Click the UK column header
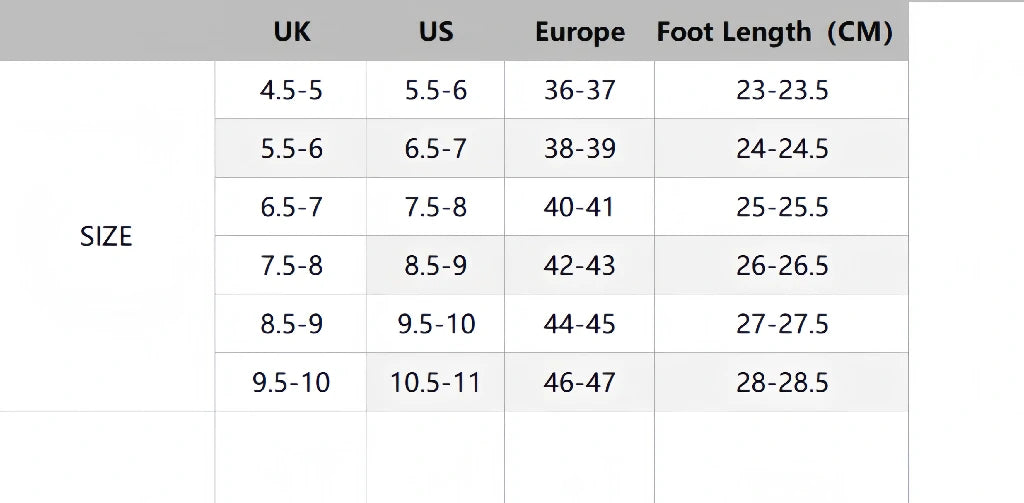The width and height of the screenshot is (1024, 503). (291, 32)
